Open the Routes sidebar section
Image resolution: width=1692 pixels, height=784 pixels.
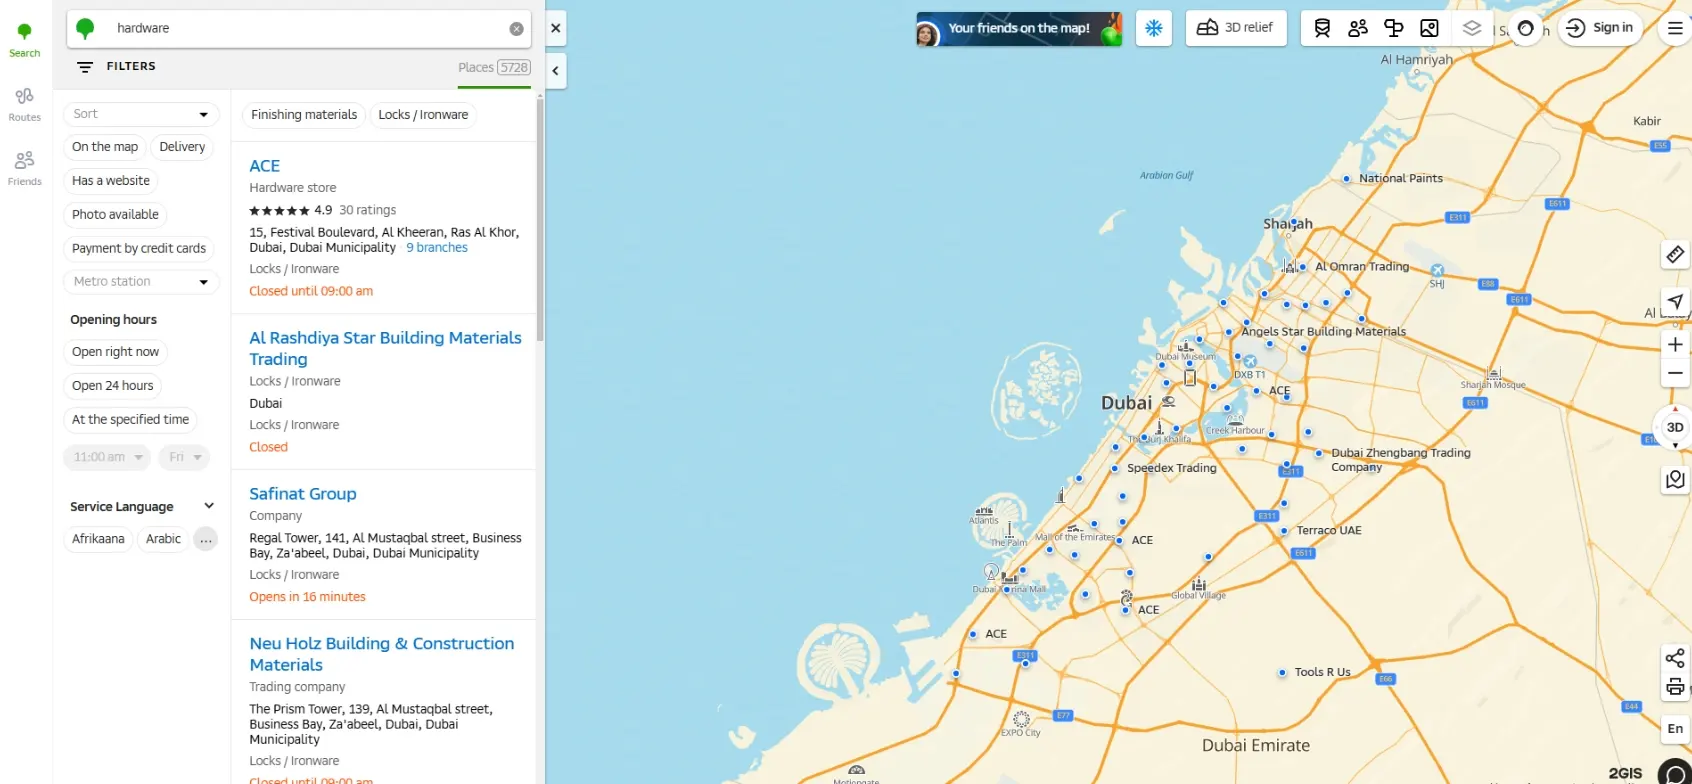tap(24, 104)
